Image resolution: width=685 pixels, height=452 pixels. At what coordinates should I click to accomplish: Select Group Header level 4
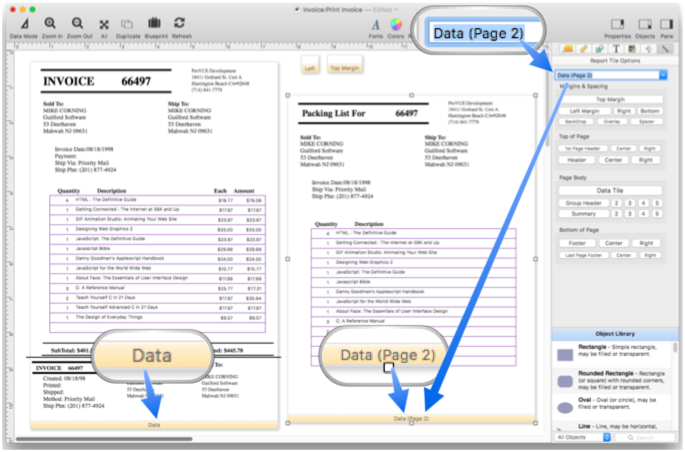click(x=643, y=203)
